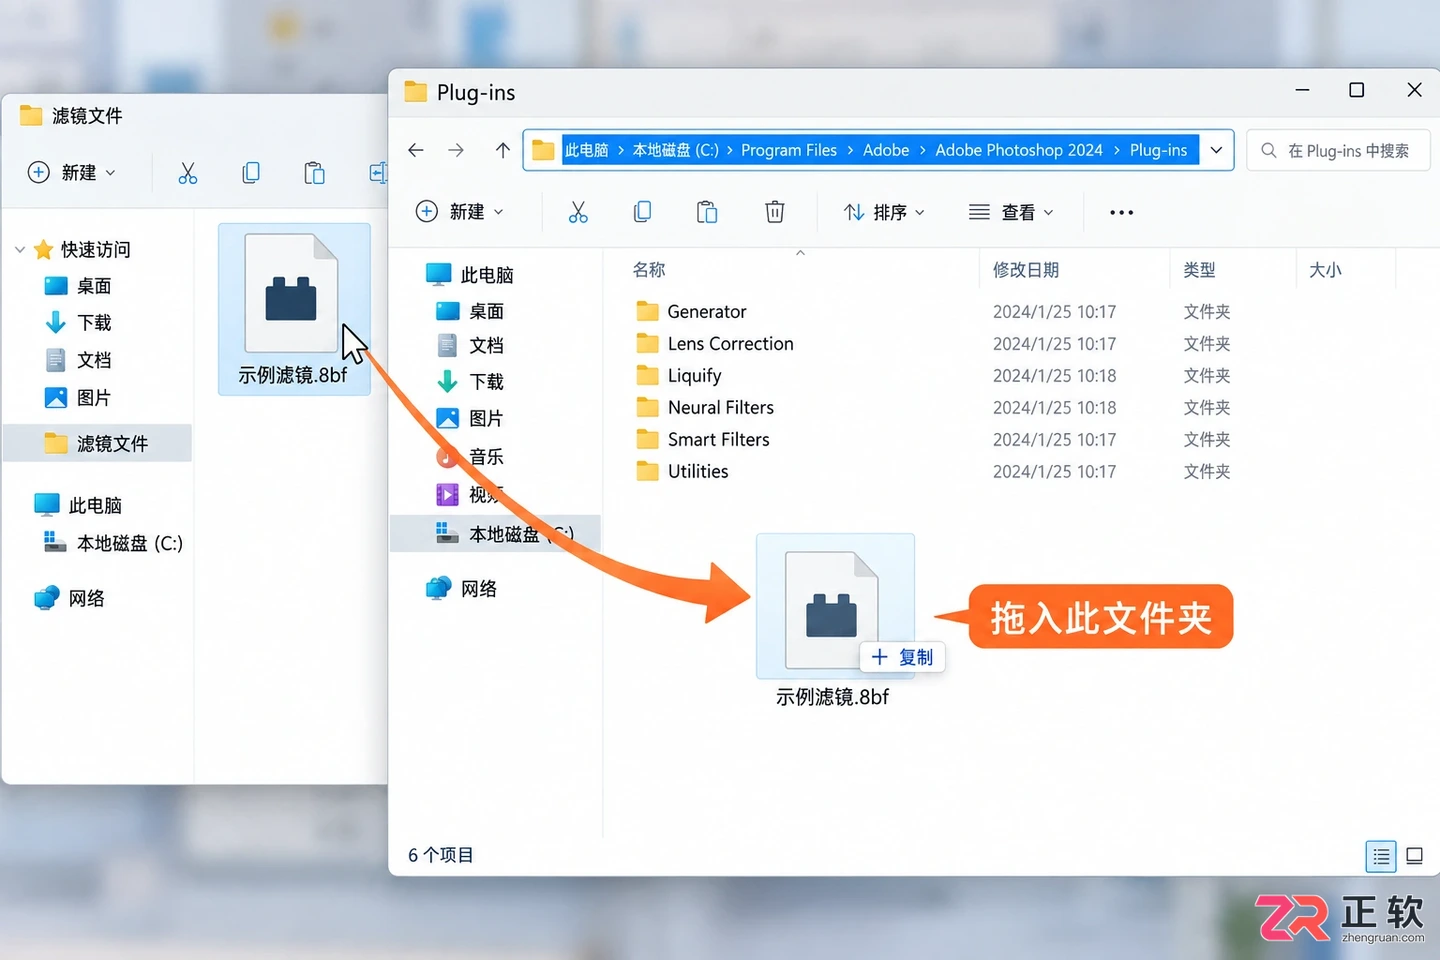Select 音乐 in Plug-ins navigation pane

pyautogui.click(x=470, y=457)
